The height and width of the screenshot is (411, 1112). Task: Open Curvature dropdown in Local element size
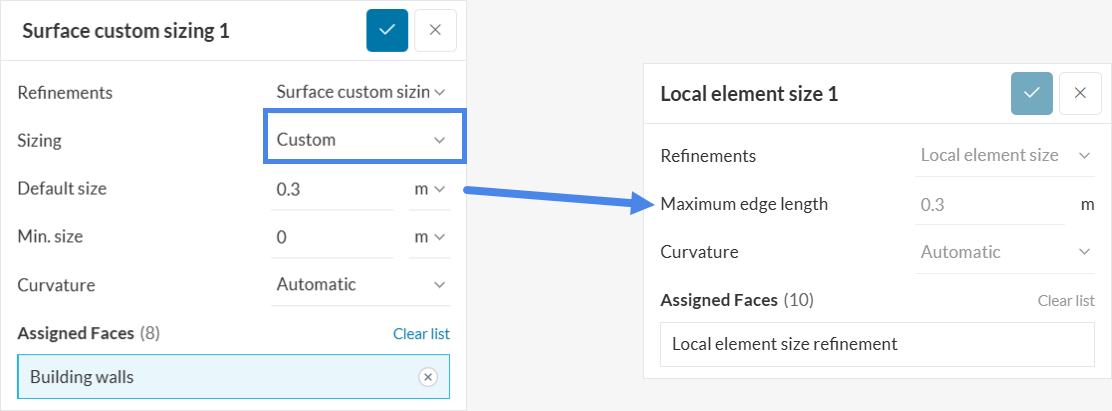pyautogui.click(x=1005, y=252)
